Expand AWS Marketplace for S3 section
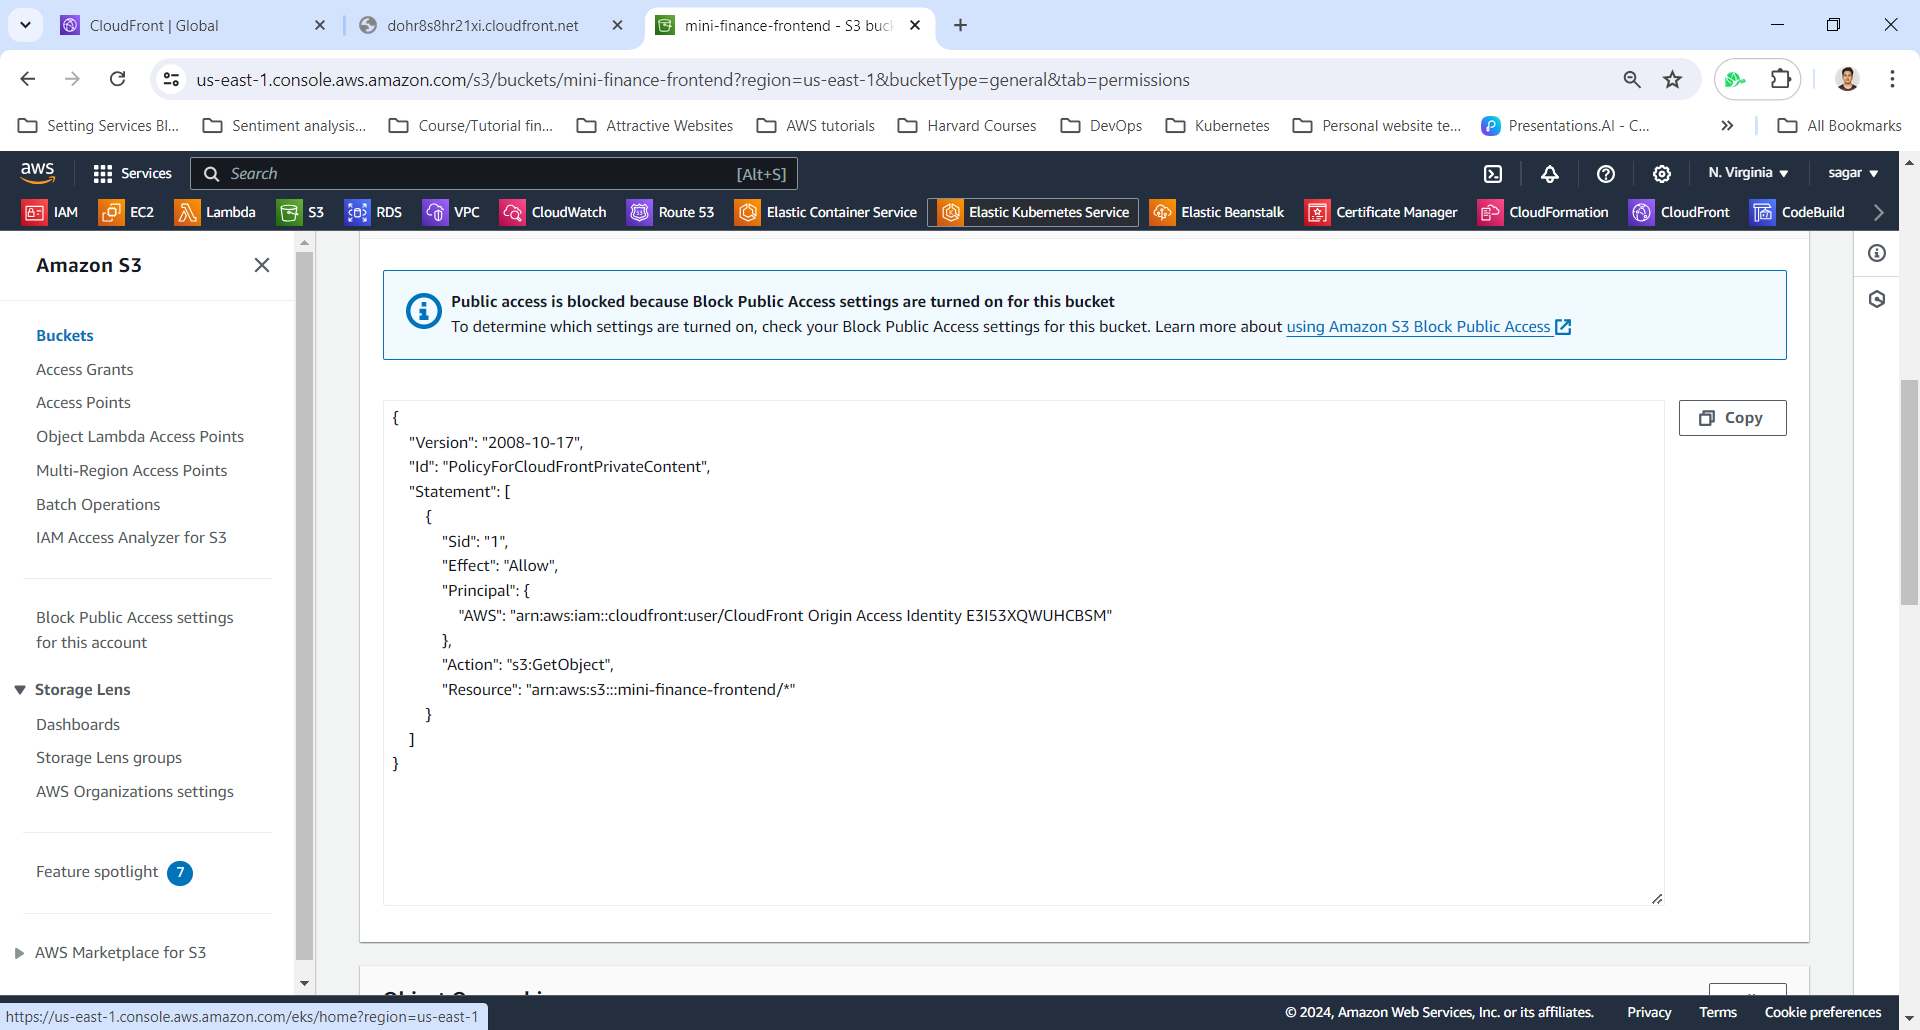This screenshot has height=1030, width=1920. pos(20,953)
